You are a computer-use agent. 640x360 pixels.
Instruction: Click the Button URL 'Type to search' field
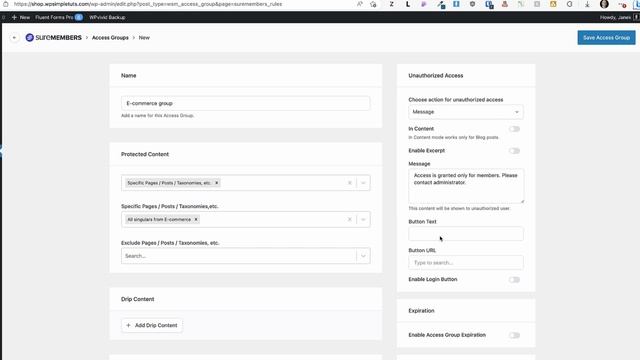(x=466, y=262)
